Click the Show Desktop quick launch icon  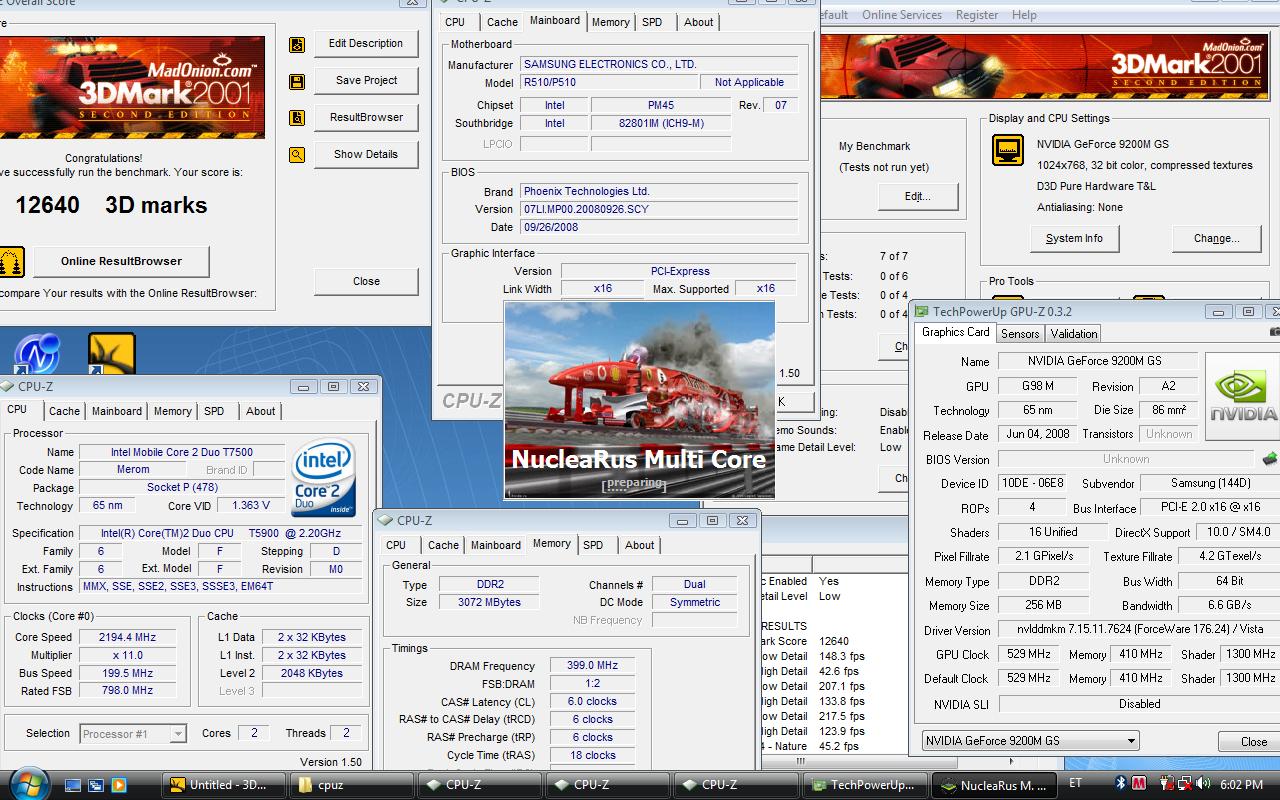(x=74, y=785)
